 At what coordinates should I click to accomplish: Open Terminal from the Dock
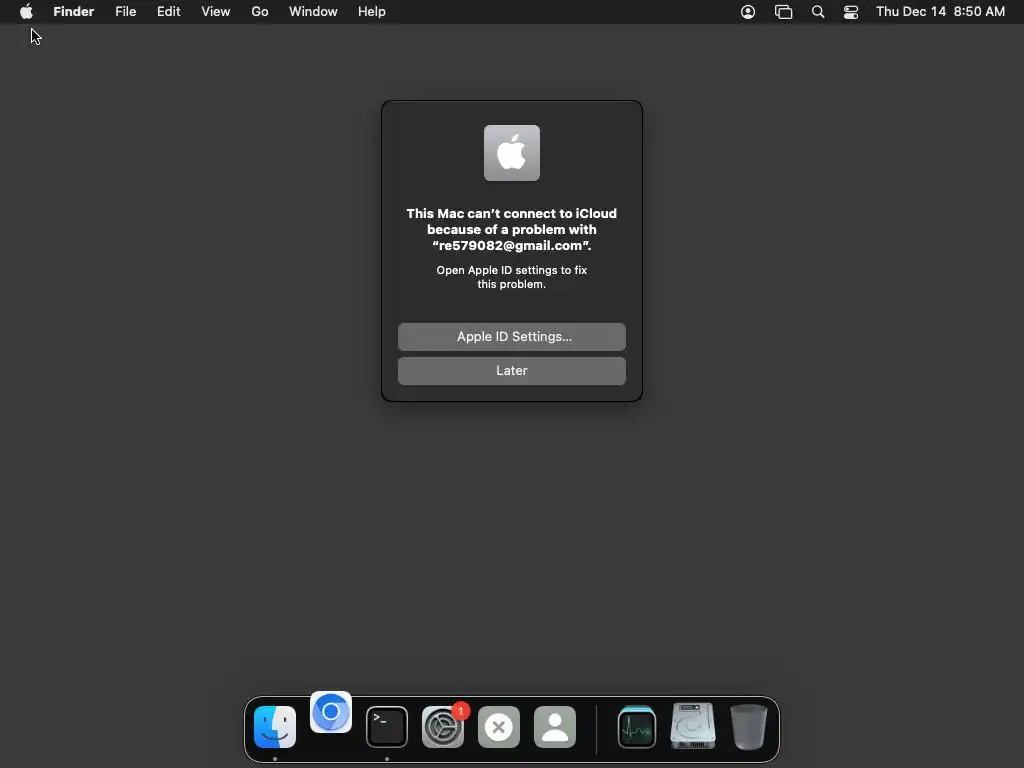point(387,726)
